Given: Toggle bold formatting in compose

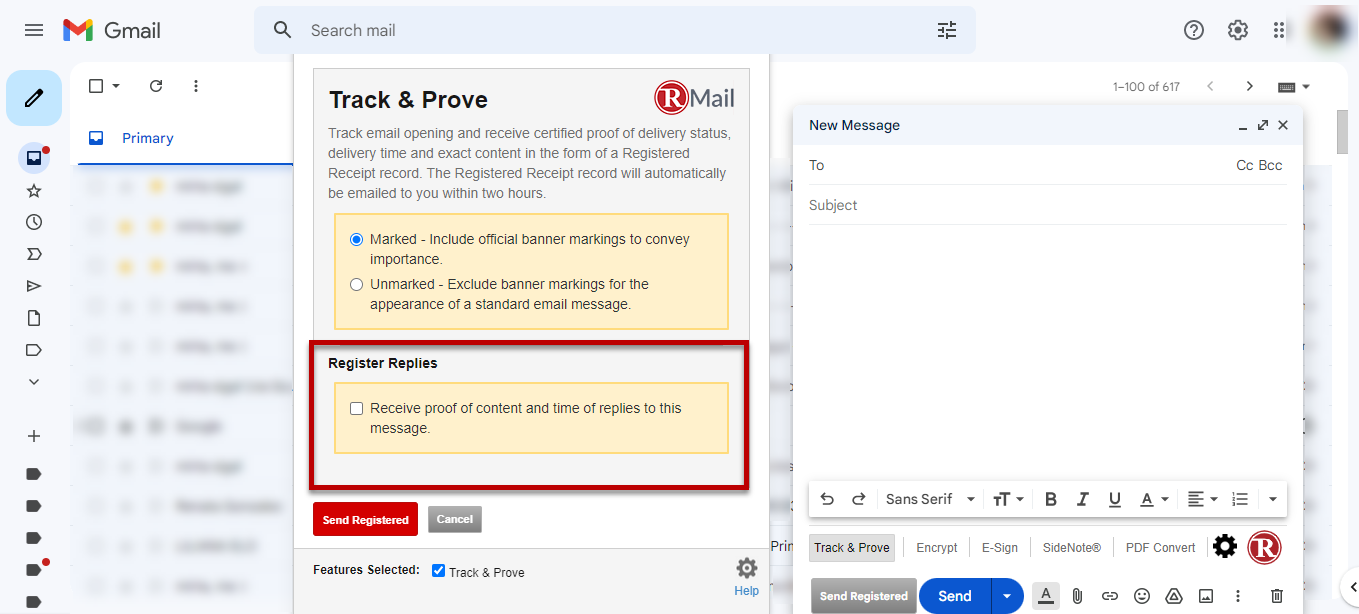Looking at the screenshot, I should tap(1051, 499).
